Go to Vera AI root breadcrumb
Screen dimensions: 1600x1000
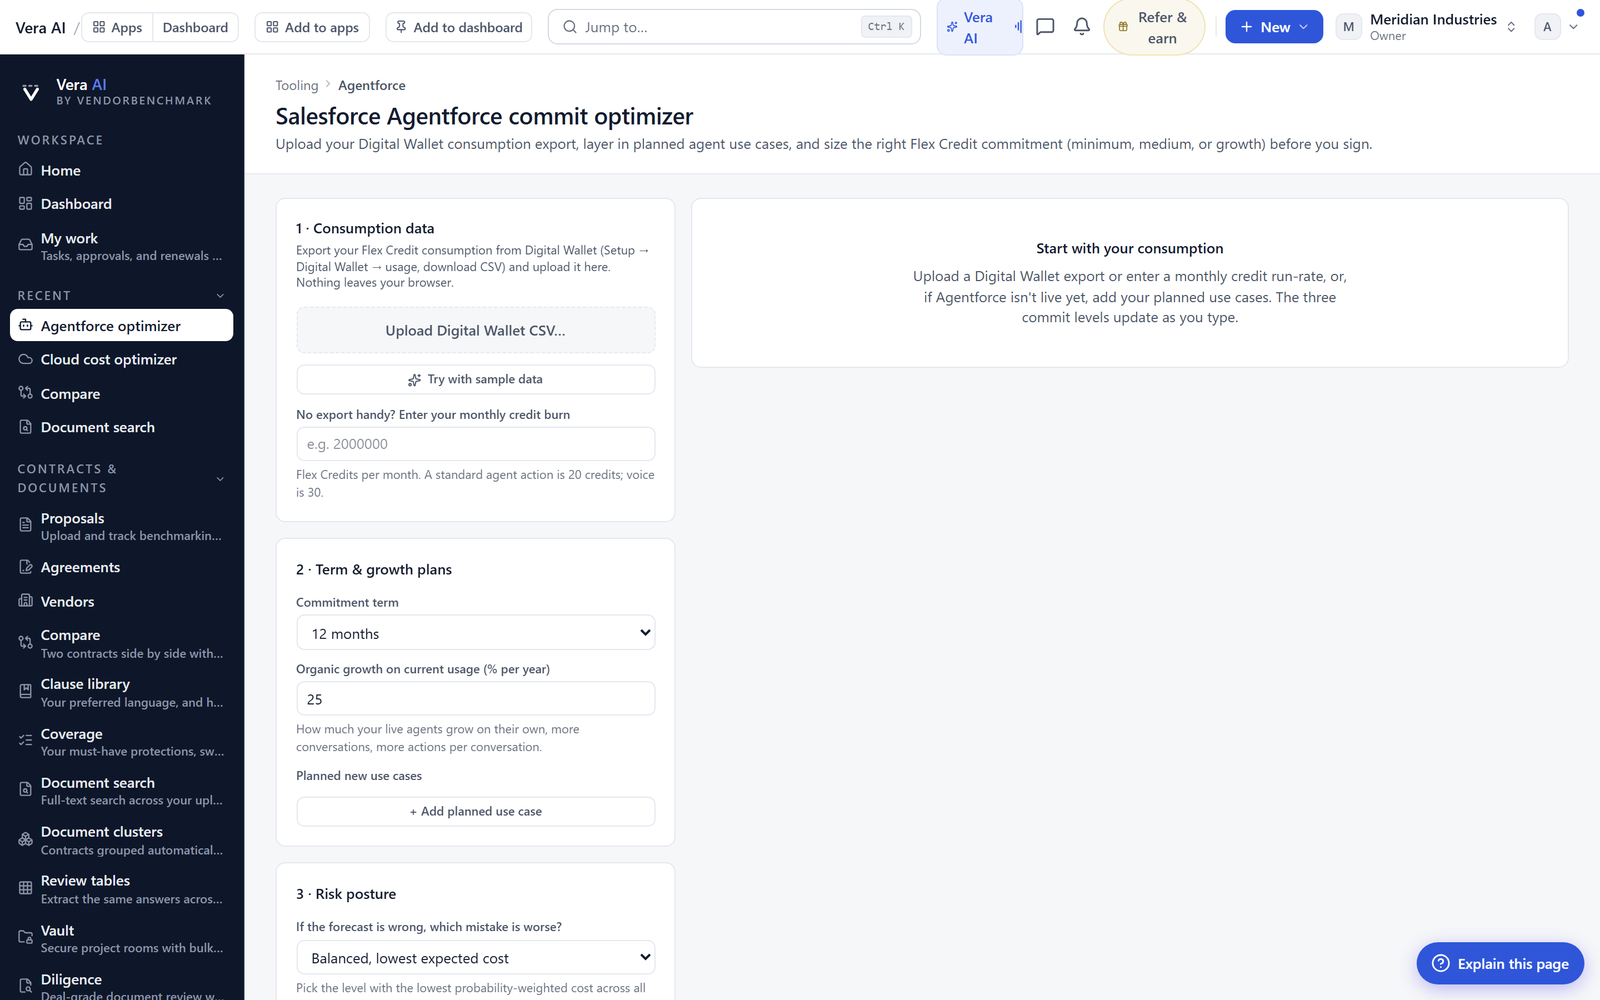40,28
